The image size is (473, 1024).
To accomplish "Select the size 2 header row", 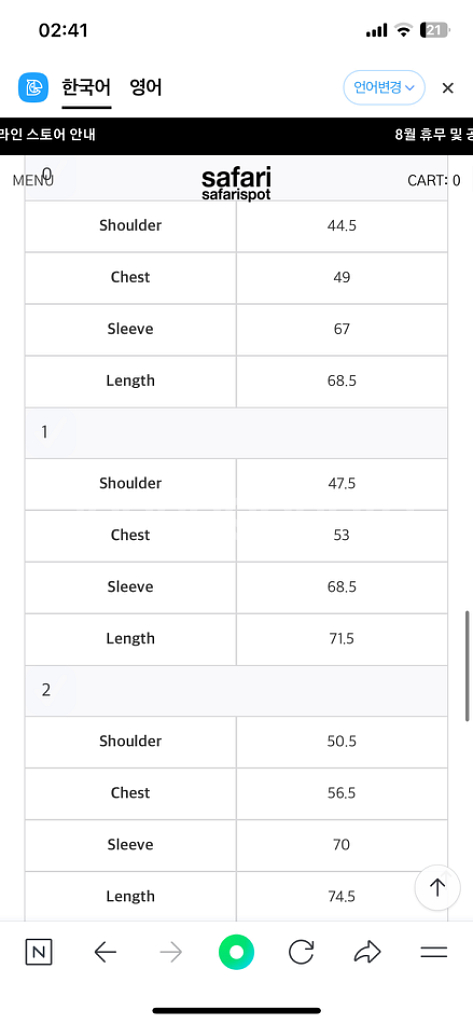I will click(236, 691).
